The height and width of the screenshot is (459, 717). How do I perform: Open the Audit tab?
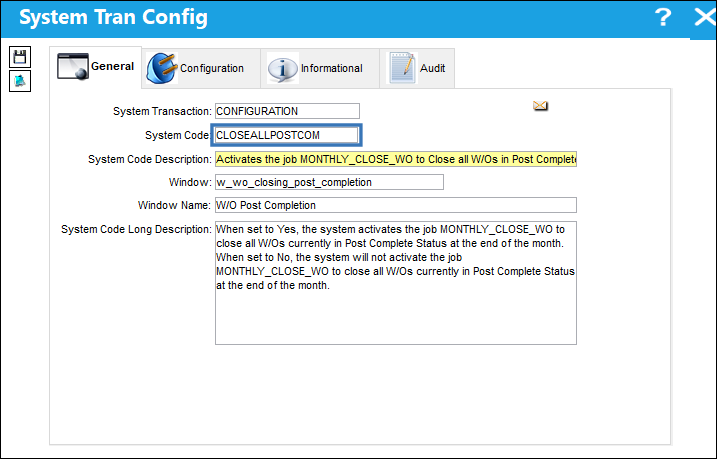(x=417, y=68)
